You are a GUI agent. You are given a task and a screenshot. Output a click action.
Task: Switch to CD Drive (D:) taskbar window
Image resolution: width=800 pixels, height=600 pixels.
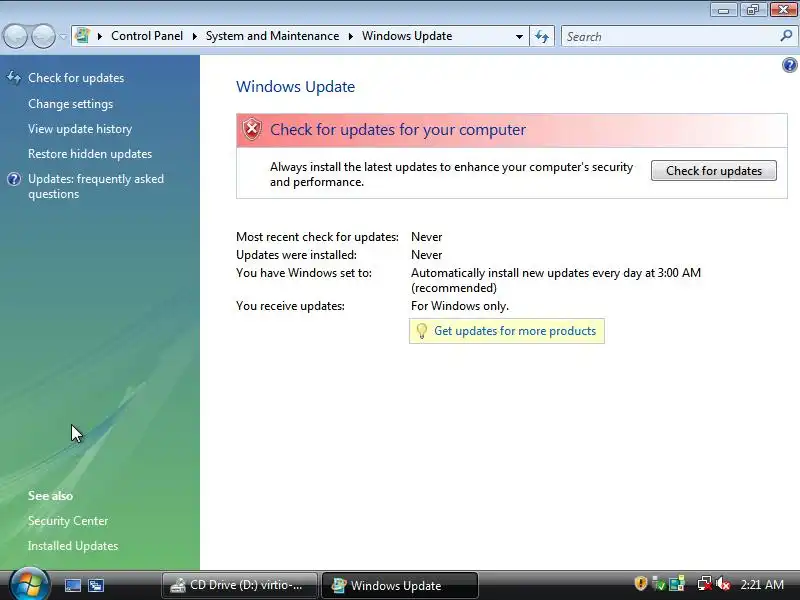tap(240, 585)
